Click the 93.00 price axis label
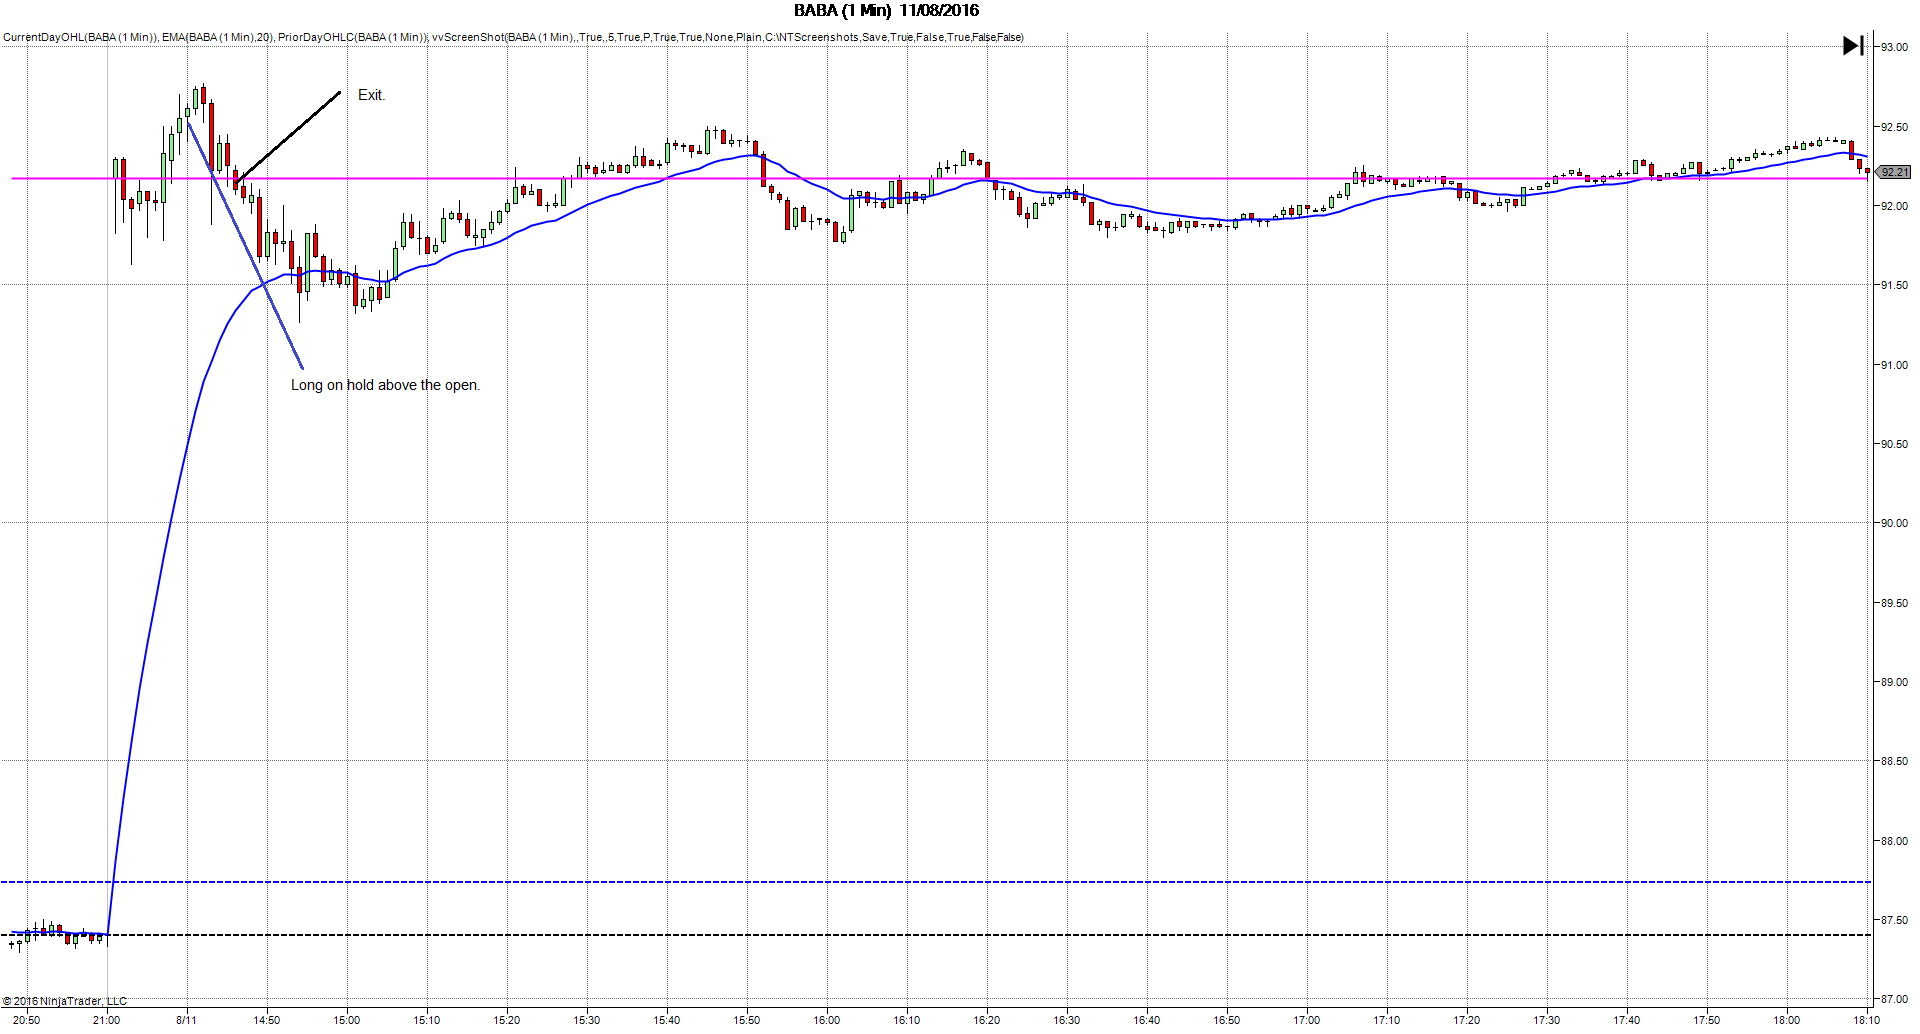Image resolution: width=1920 pixels, height=1034 pixels. coord(1894,47)
